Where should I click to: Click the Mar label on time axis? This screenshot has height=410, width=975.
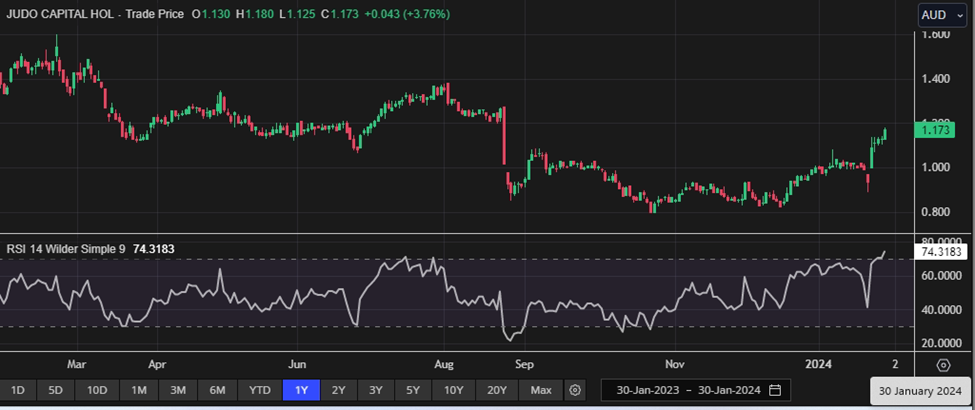tap(76, 363)
